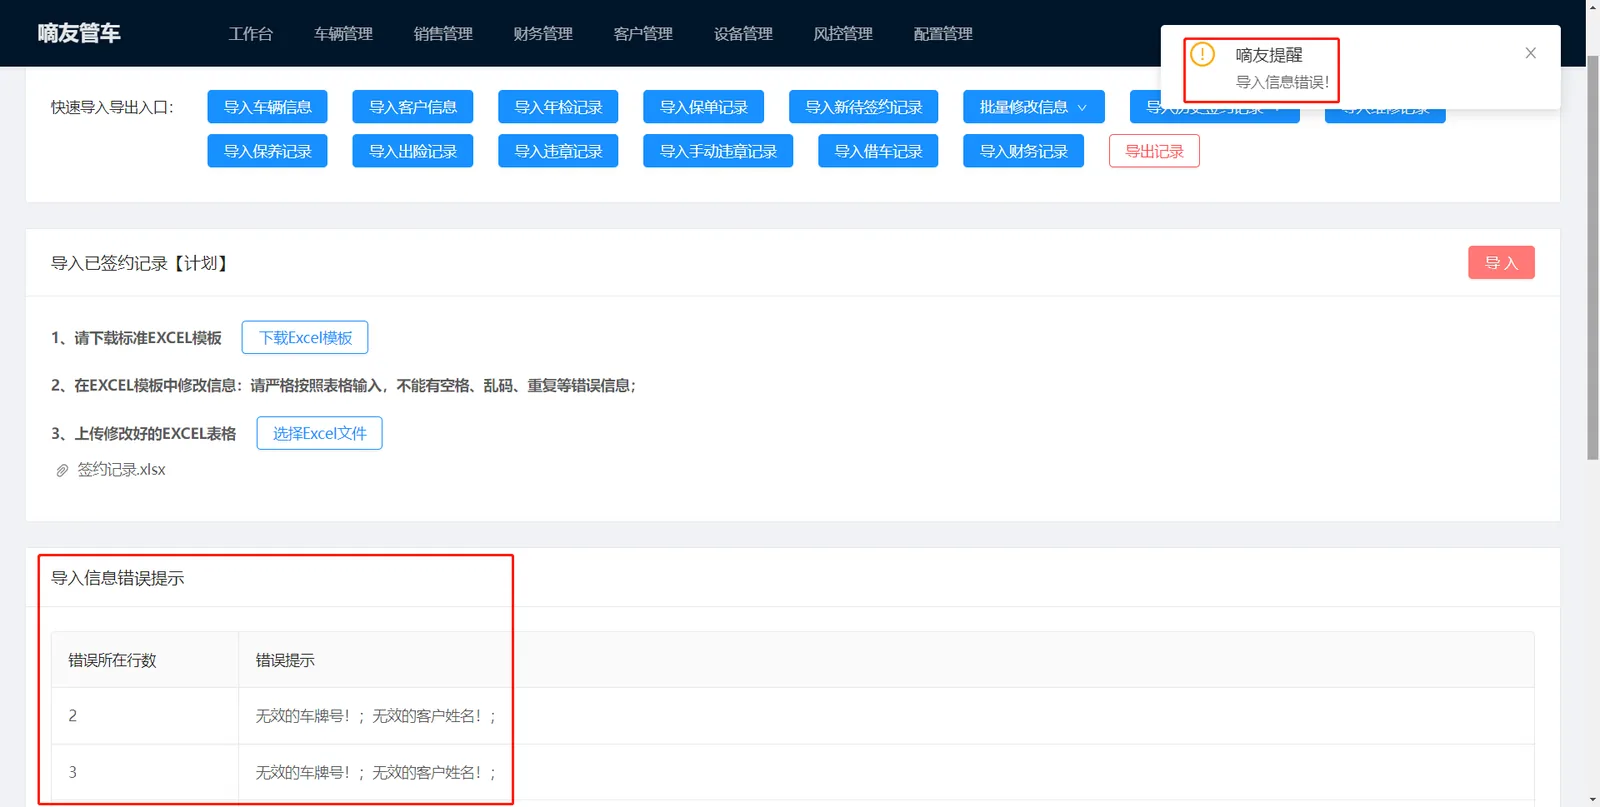Screen dimensions: 1600x807
Task: Expand the 批量修改信息 dropdown
Action: click(x=1033, y=107)
